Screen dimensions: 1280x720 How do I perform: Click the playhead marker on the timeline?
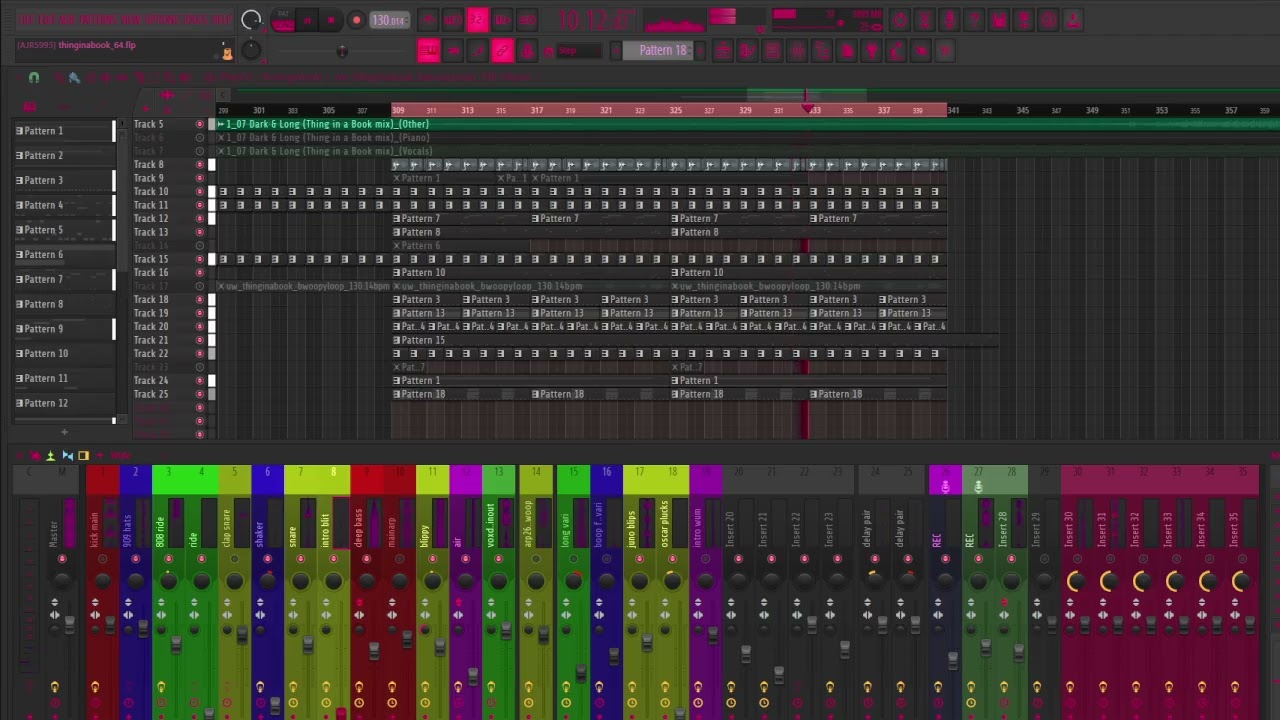point(807,110)
